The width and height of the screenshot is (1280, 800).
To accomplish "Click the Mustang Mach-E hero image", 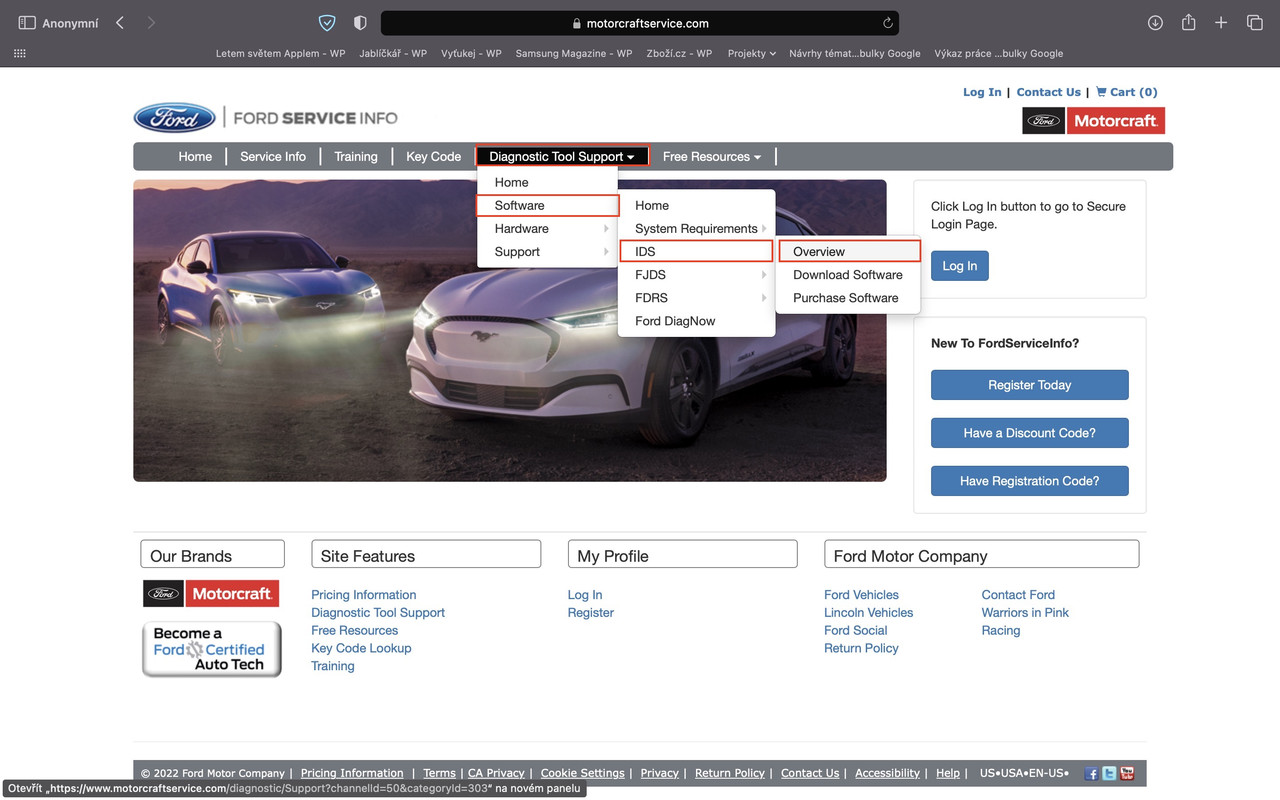I will [510, 331].
